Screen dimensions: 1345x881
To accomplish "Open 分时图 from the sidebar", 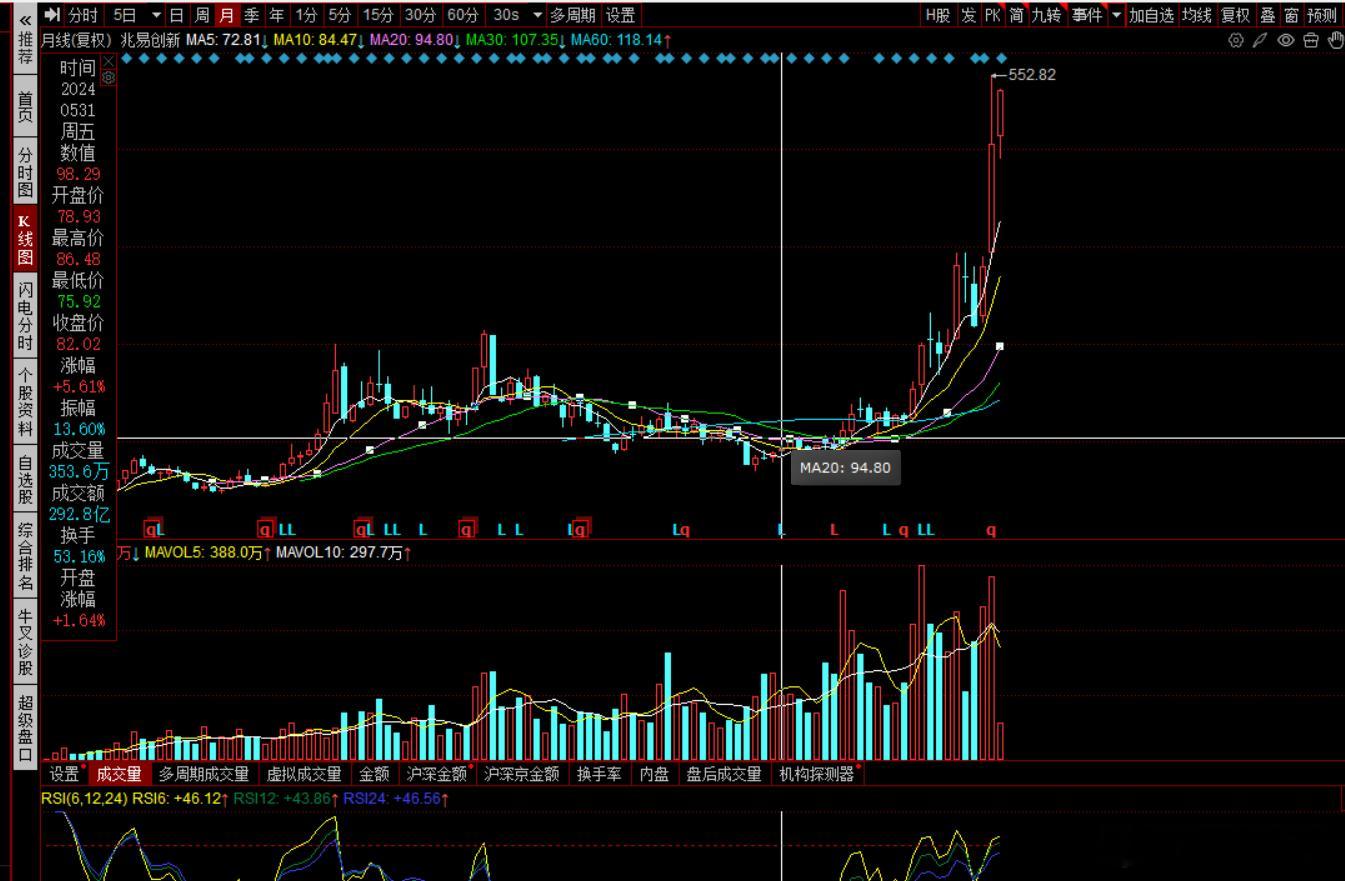I will pos(25,173).
